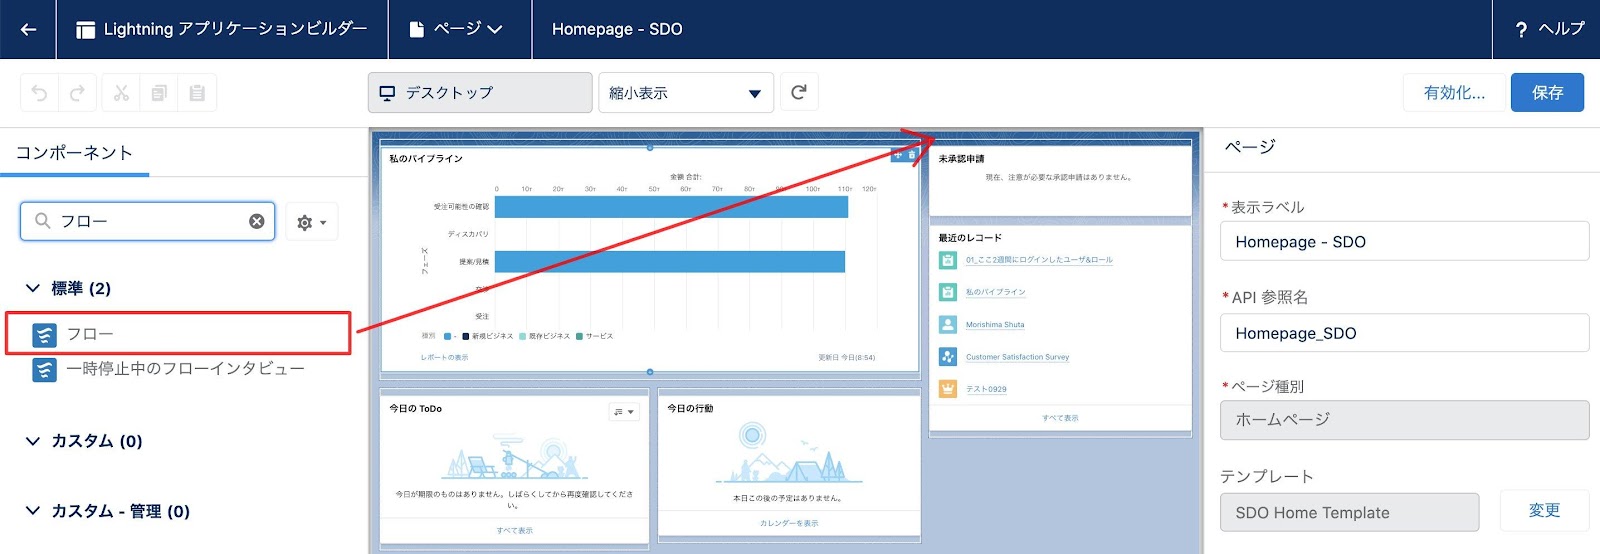Click the cut scissors icon
The height and width of the screenshot is (554, 1600).
coord(121,93)
